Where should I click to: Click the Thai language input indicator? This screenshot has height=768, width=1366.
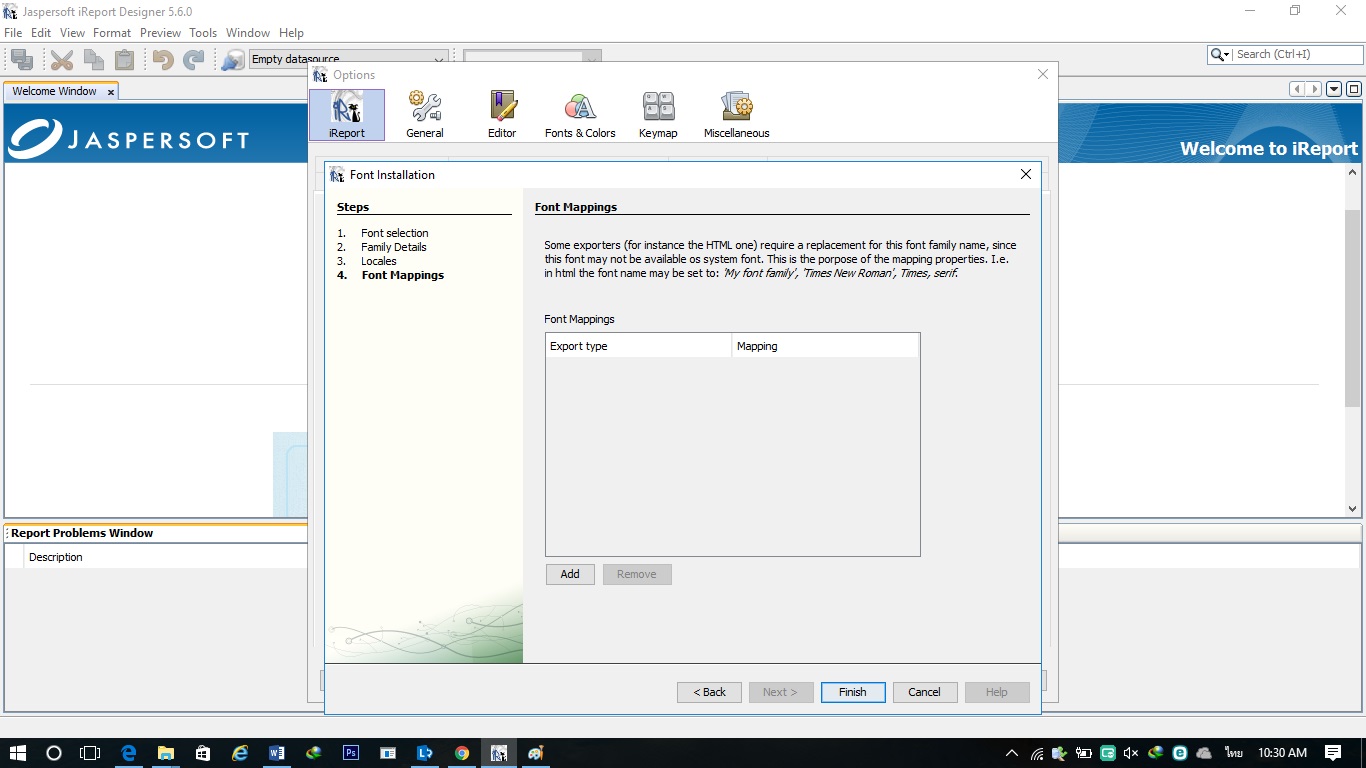pyautogui.click(x=1232, y=753)
